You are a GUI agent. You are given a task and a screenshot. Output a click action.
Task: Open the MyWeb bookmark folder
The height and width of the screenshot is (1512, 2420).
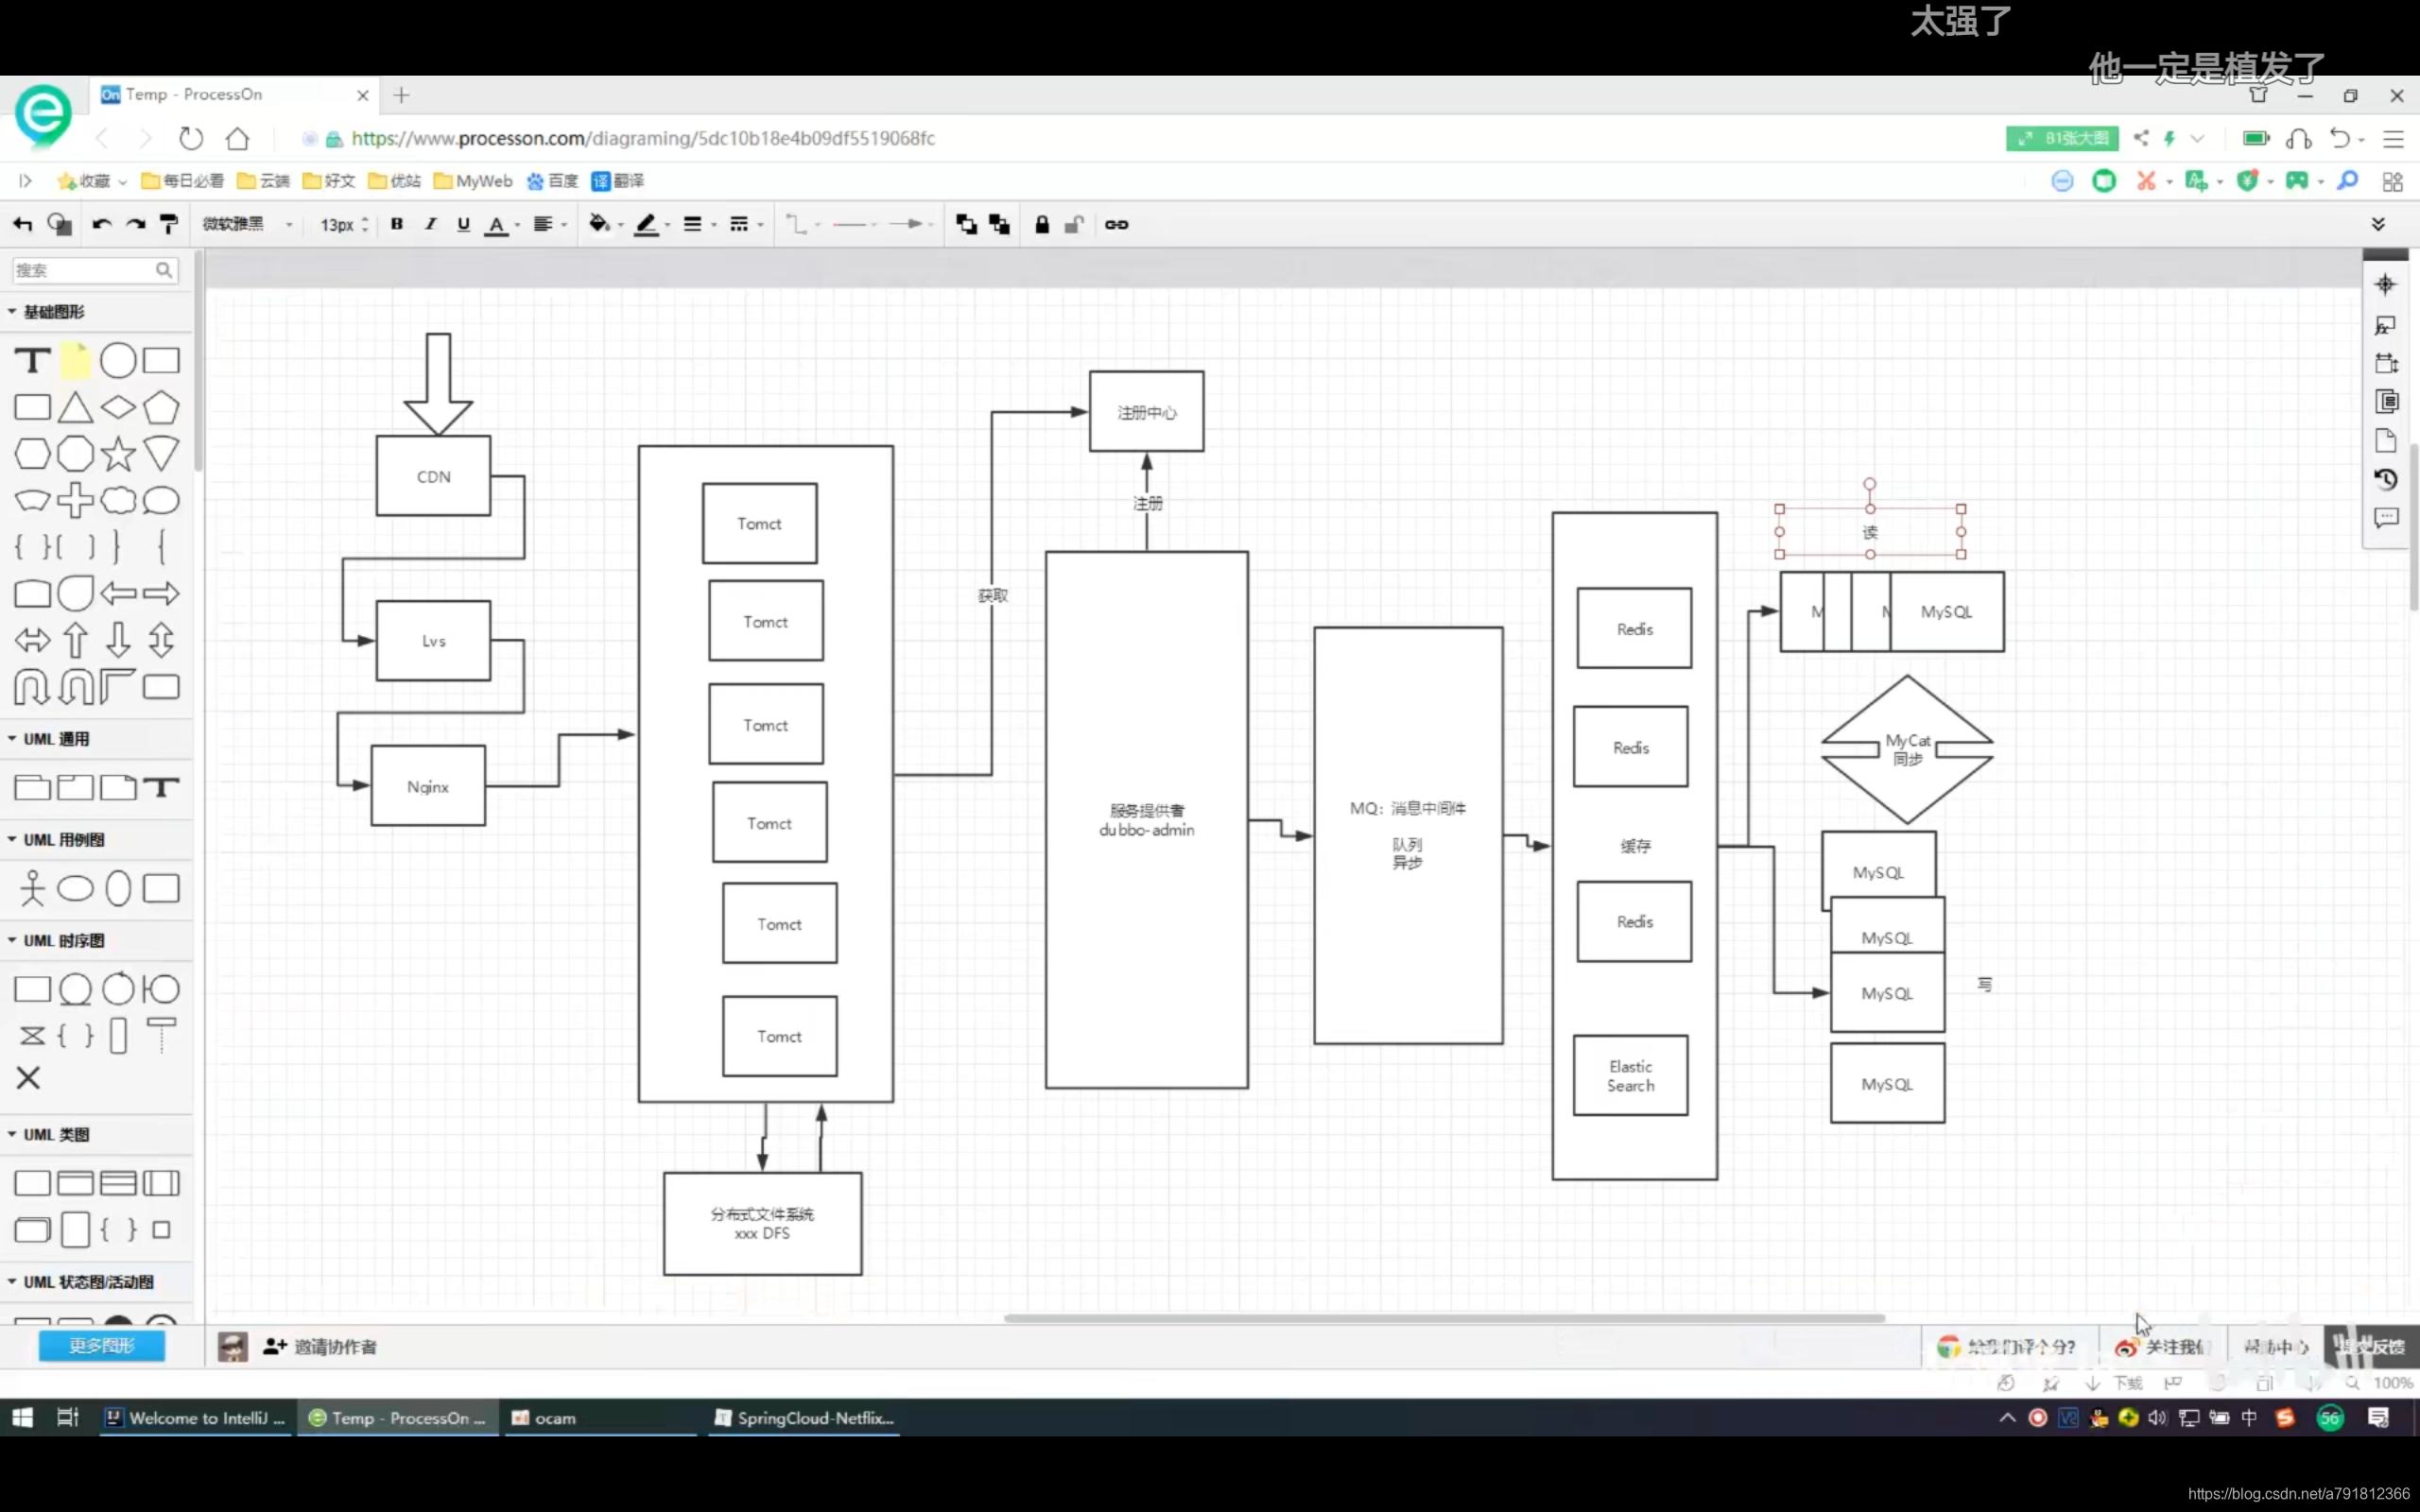[x=472, y=181]
